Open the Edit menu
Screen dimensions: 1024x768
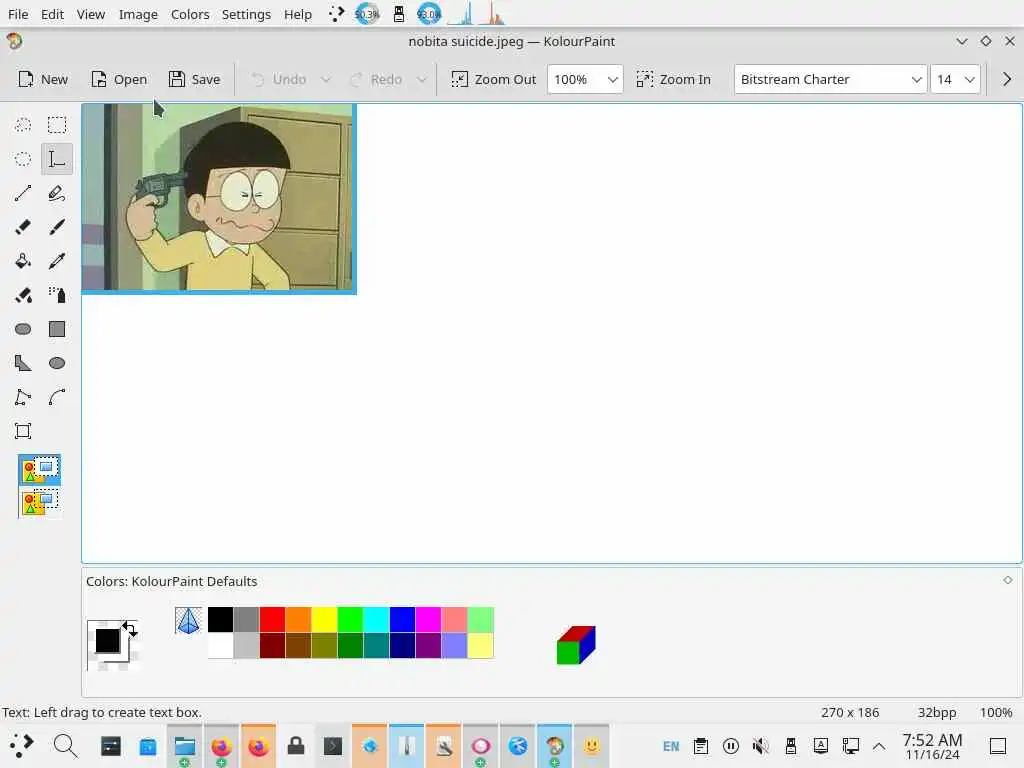(52, 14)
